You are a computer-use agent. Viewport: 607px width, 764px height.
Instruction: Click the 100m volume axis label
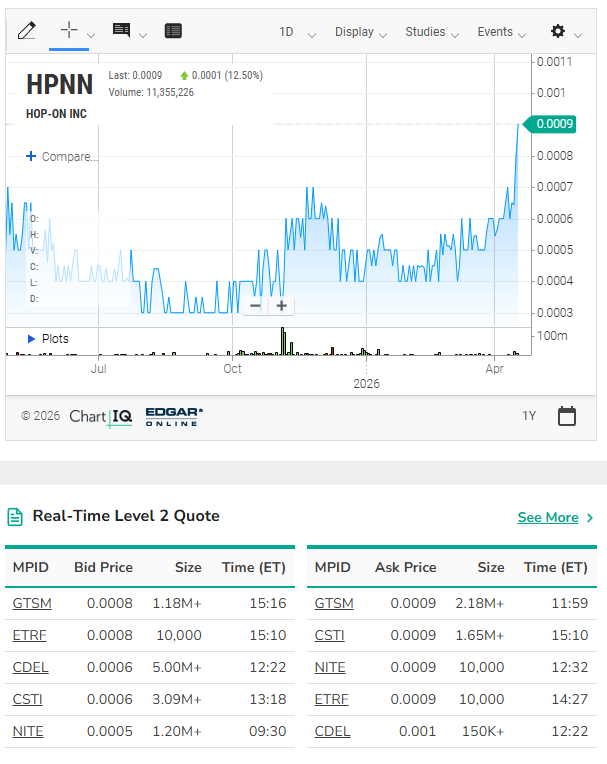[x=552, y=336]
